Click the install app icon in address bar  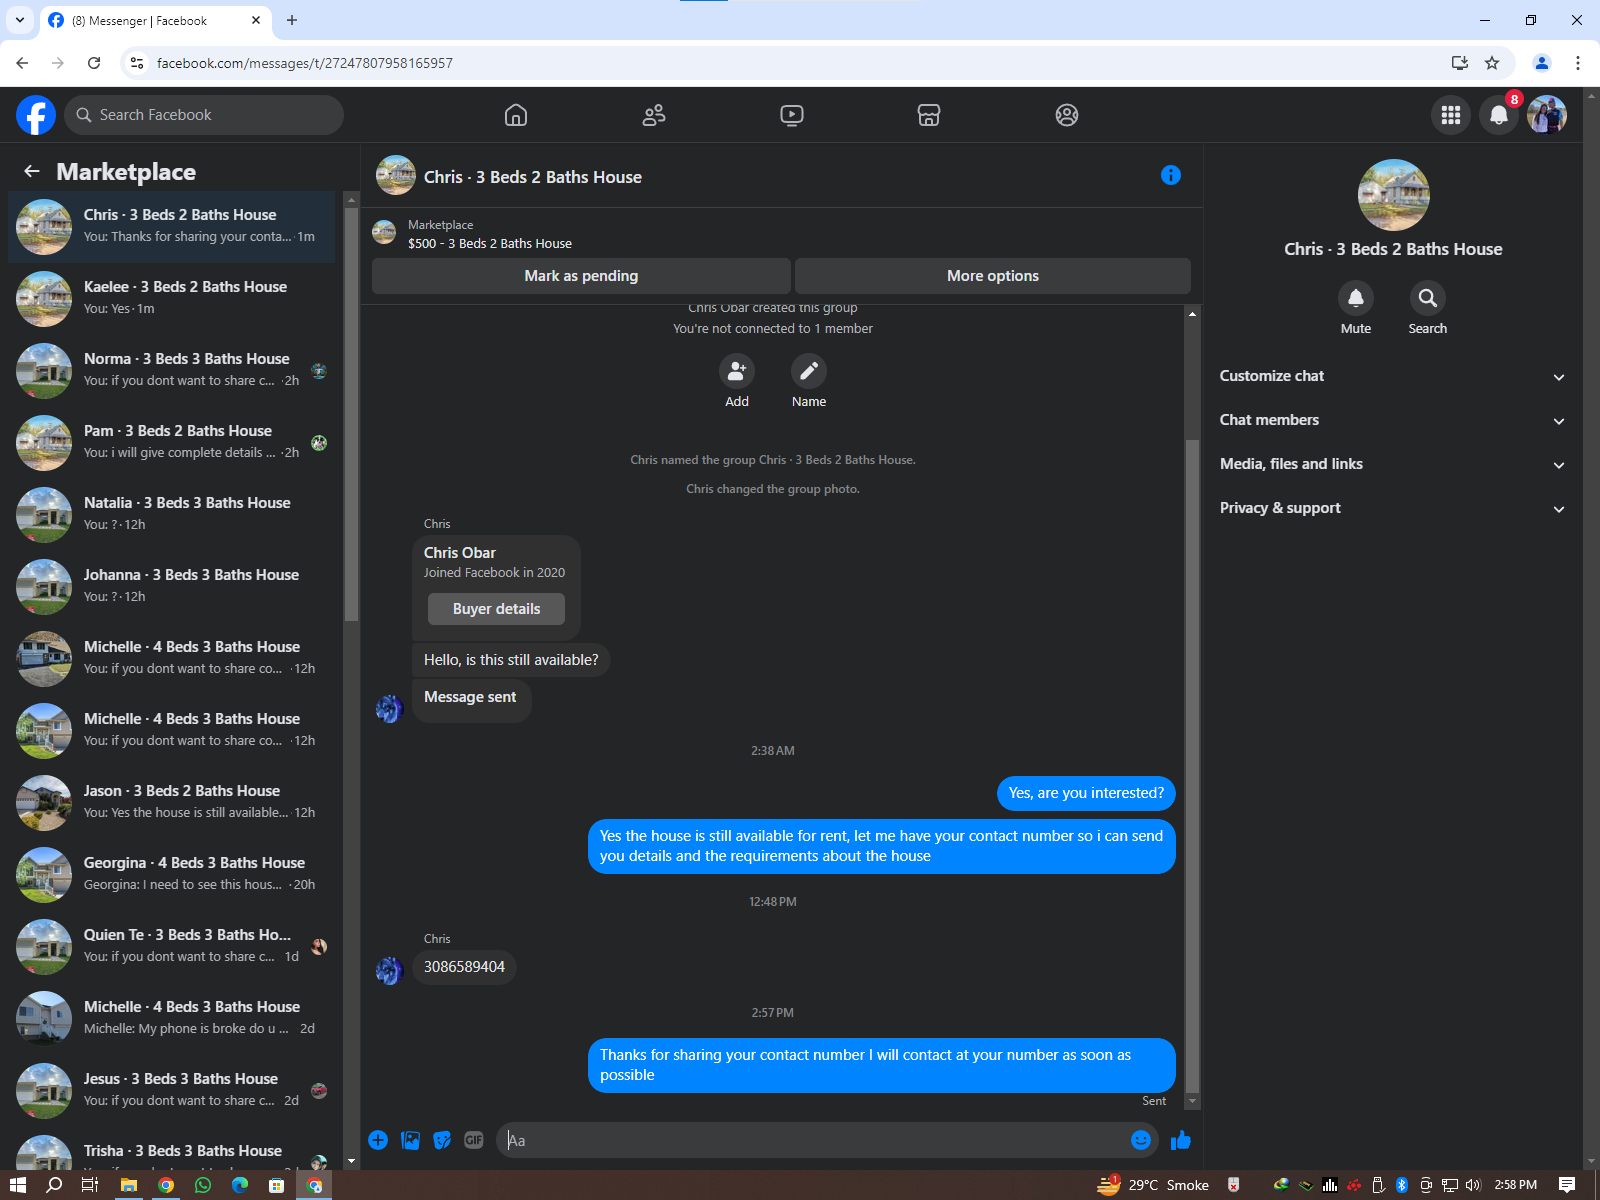(1460, 63)
